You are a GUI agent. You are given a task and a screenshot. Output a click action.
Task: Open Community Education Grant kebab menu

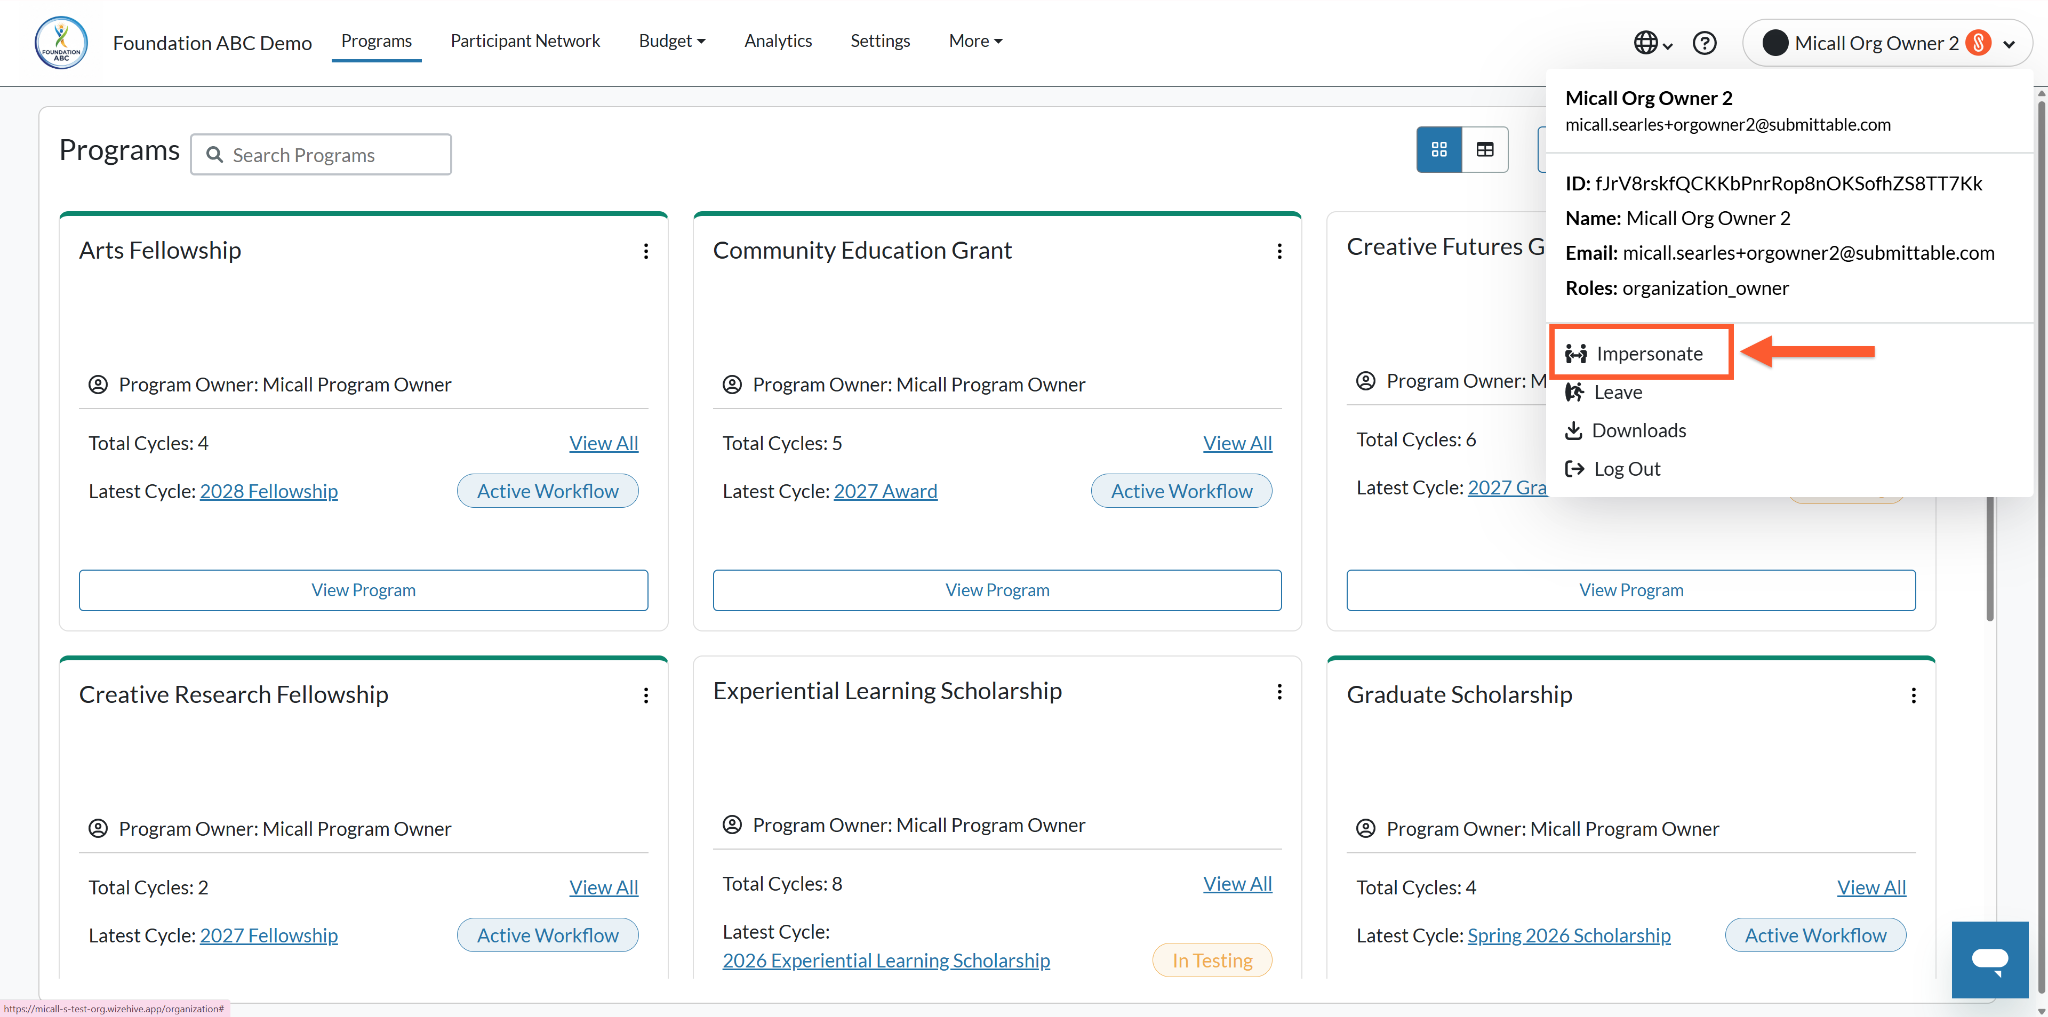(1279, 251)
